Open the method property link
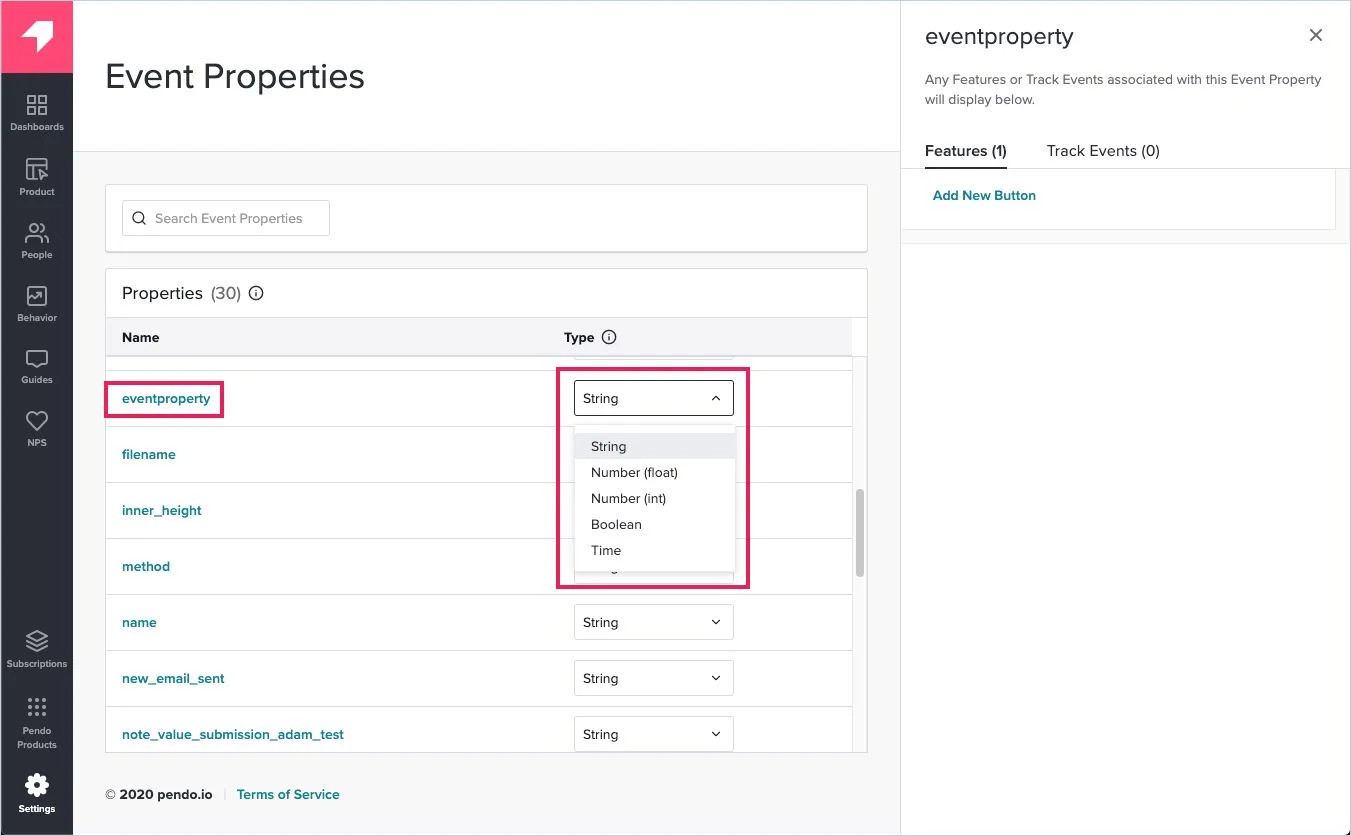The width and height of the screenshot is (1351, 836). [146, 566]
